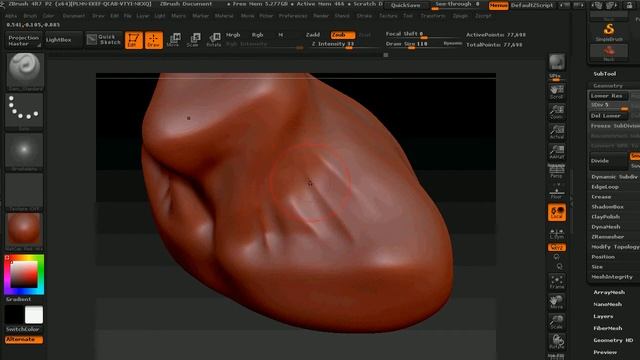
Task: Click the SwitchColor button
Action: pyautogui.click(x=23, y=329)
